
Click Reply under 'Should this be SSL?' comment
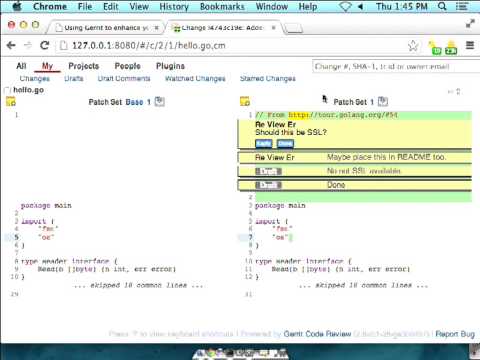(x=264, y=143)
